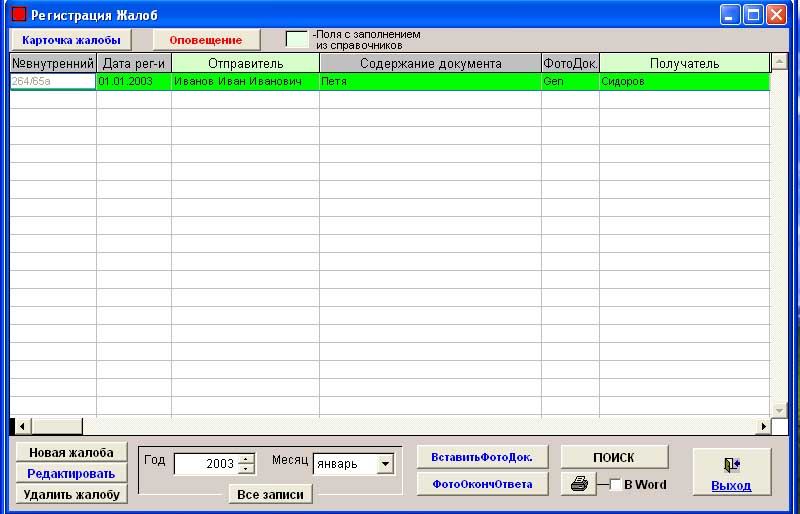Click the Получатель column header
The width and height of the screenshot is (800, 514).
(x=684, y=63)
